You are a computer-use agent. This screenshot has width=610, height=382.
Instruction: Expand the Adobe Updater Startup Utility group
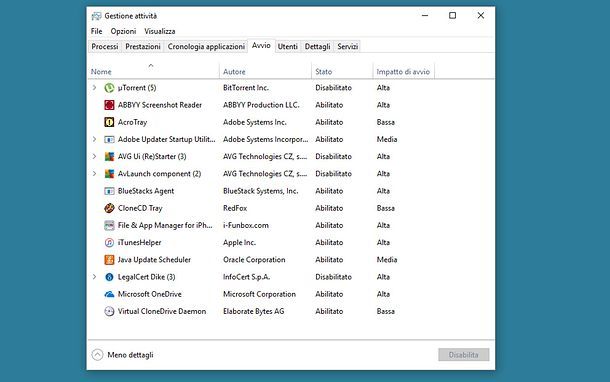[94, 139]
